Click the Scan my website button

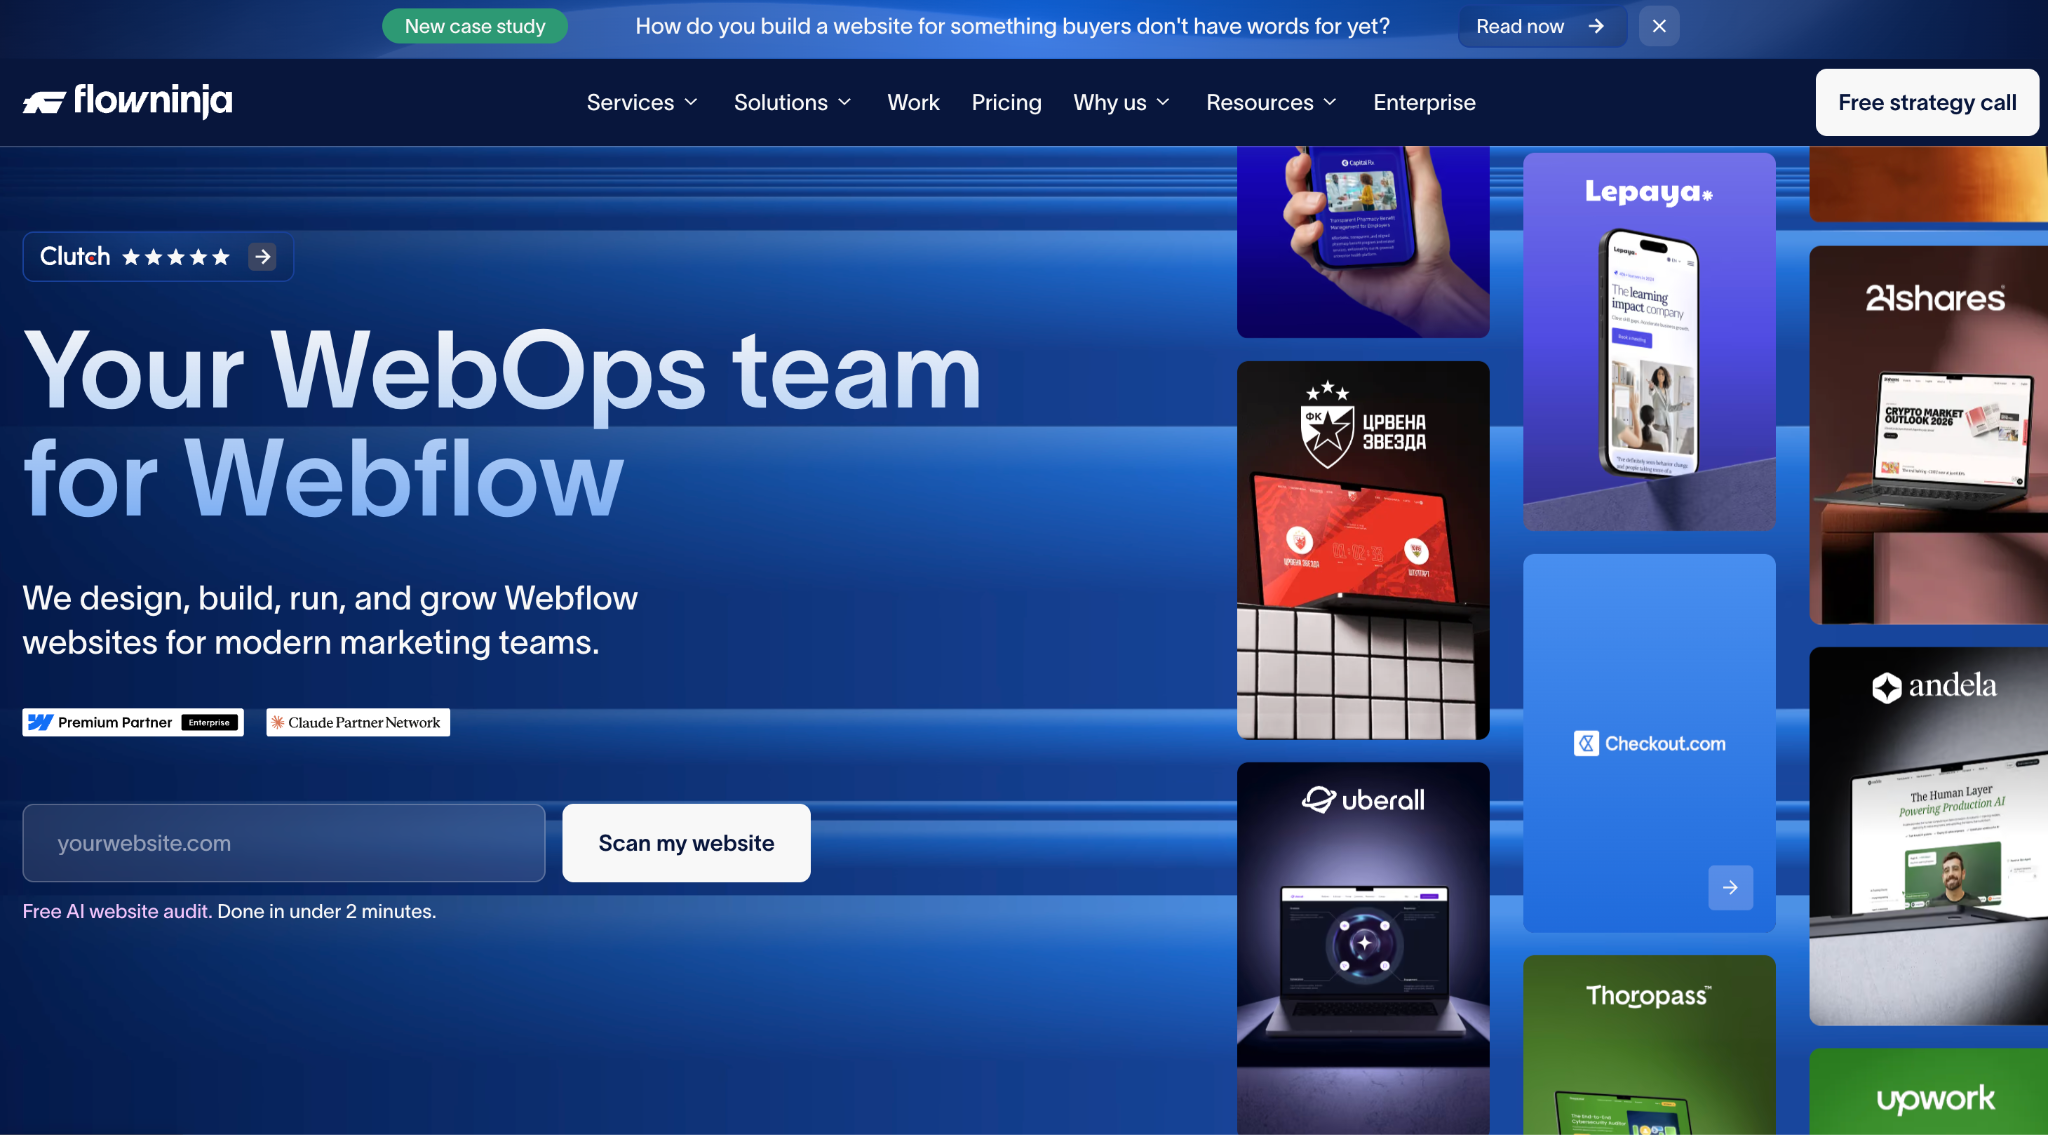tap(686, 843)
